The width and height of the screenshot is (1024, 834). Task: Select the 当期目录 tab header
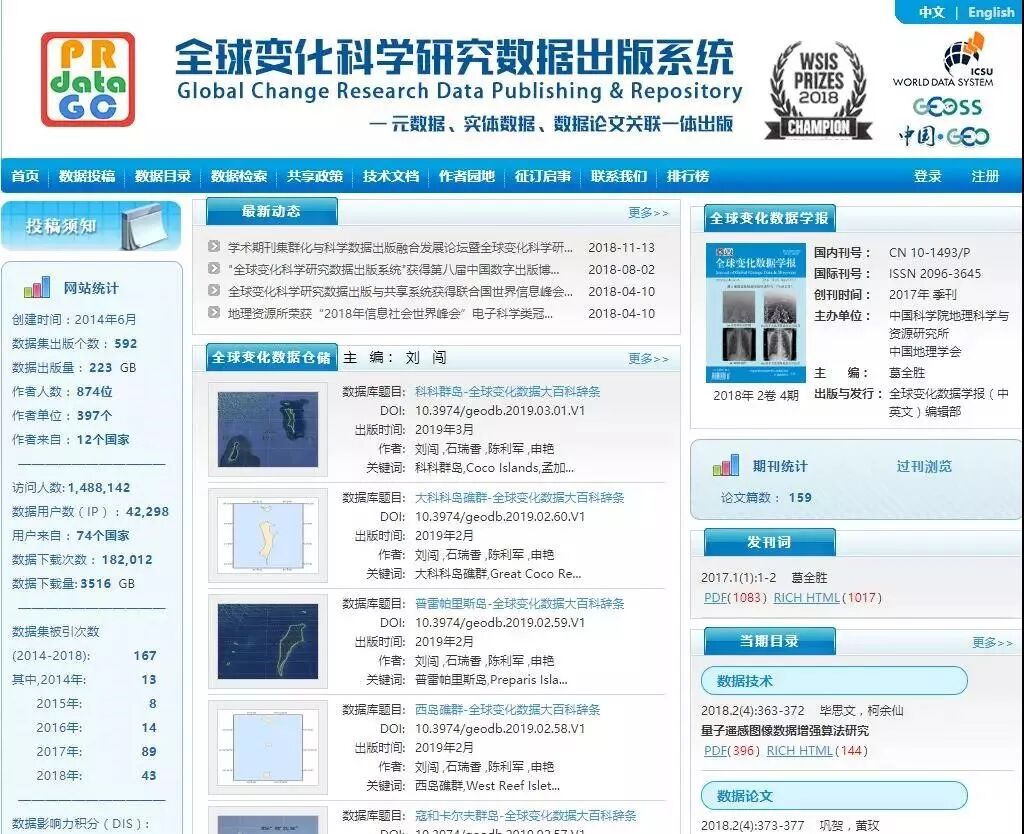769,641
